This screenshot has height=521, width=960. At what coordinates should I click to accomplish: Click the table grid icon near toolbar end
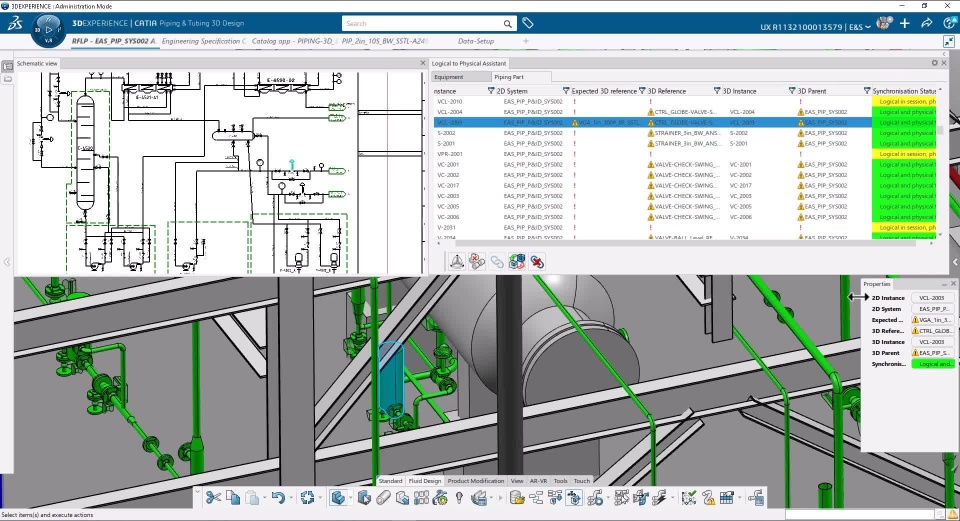(x=727, y=498)
